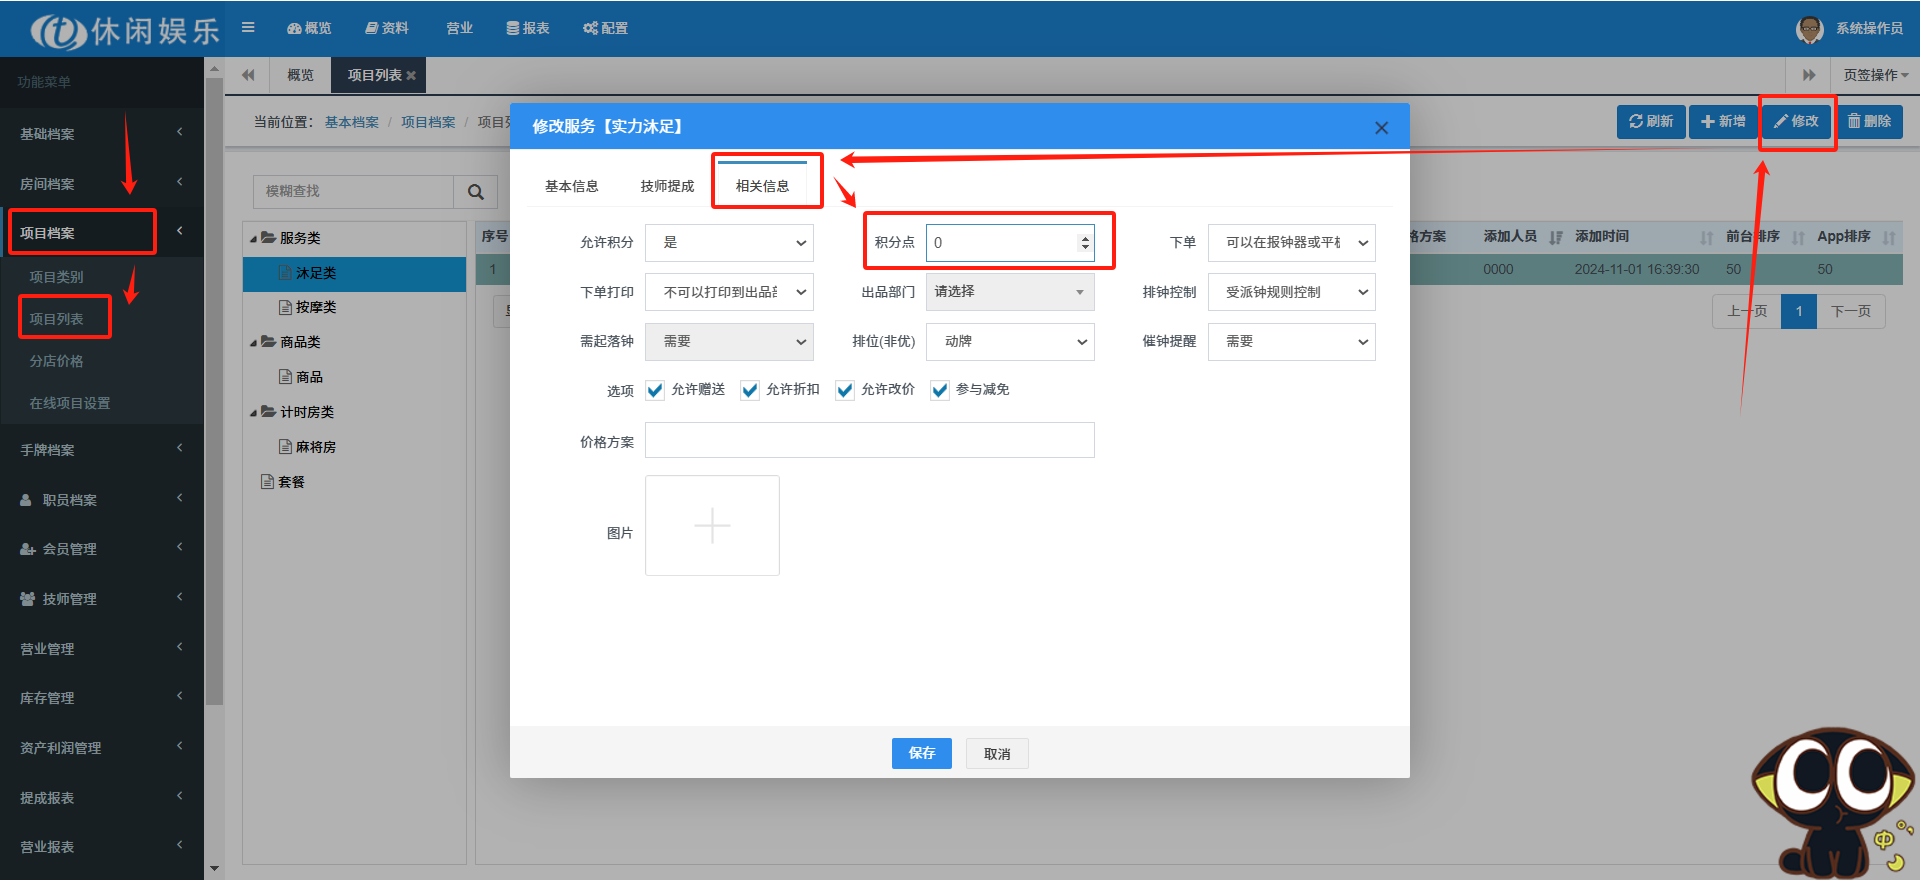Viewport: 1920px width, 880px height.
Task: Click the system operator avatar icon
Action: click(x=1809, y=29)
